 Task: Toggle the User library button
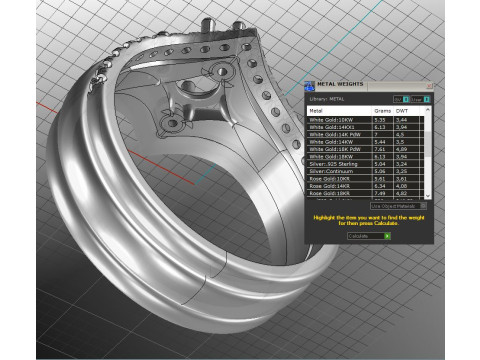point(420,99)
